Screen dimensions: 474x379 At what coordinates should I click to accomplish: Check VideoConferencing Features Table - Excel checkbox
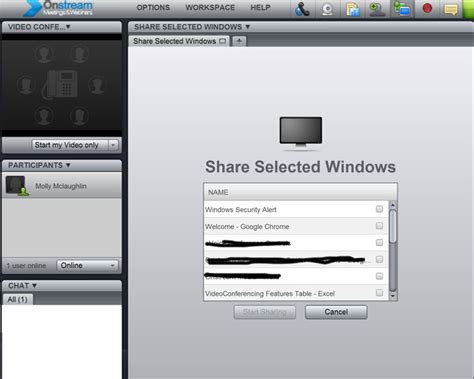379,293
